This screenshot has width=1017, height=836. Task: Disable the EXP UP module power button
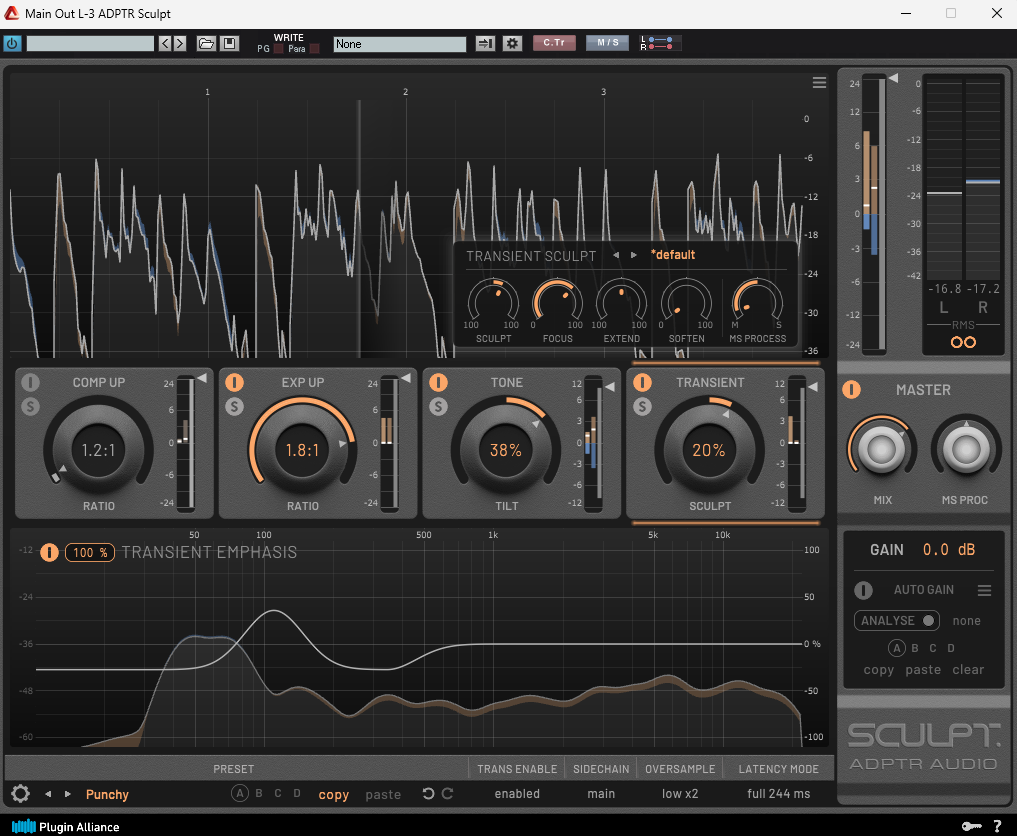234,383
